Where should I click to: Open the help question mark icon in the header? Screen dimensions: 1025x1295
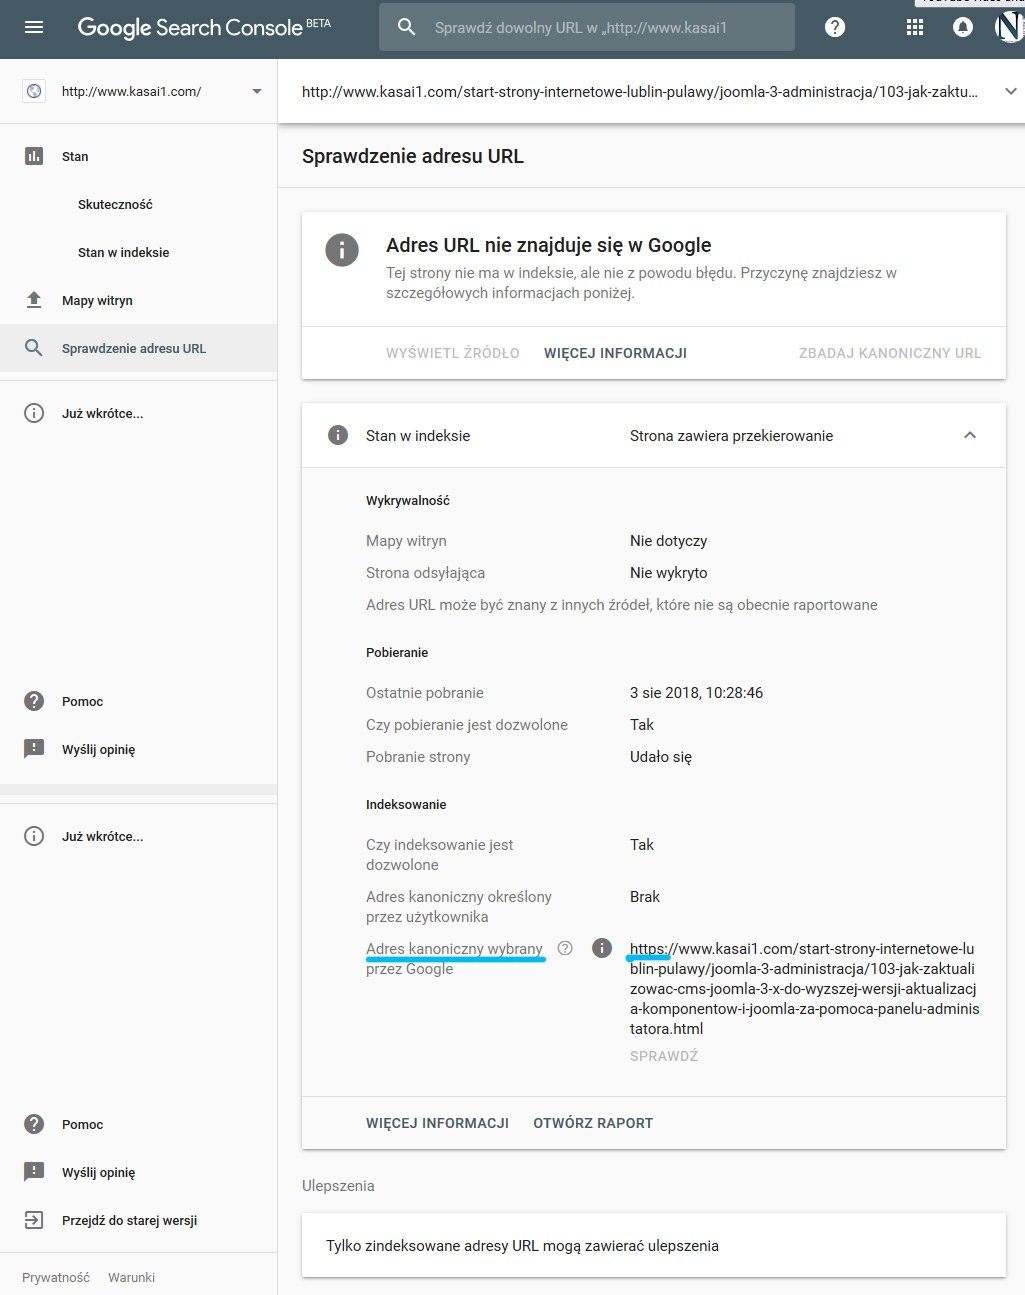(835, 27)
